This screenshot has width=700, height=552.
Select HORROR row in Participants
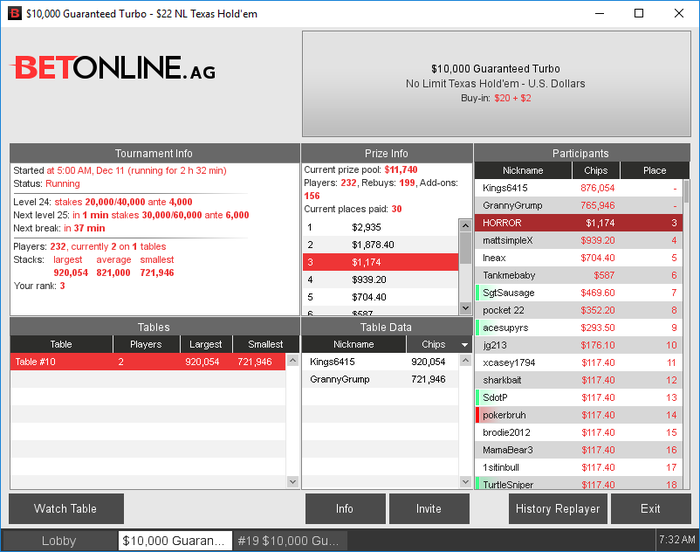(x=579, y=223)
